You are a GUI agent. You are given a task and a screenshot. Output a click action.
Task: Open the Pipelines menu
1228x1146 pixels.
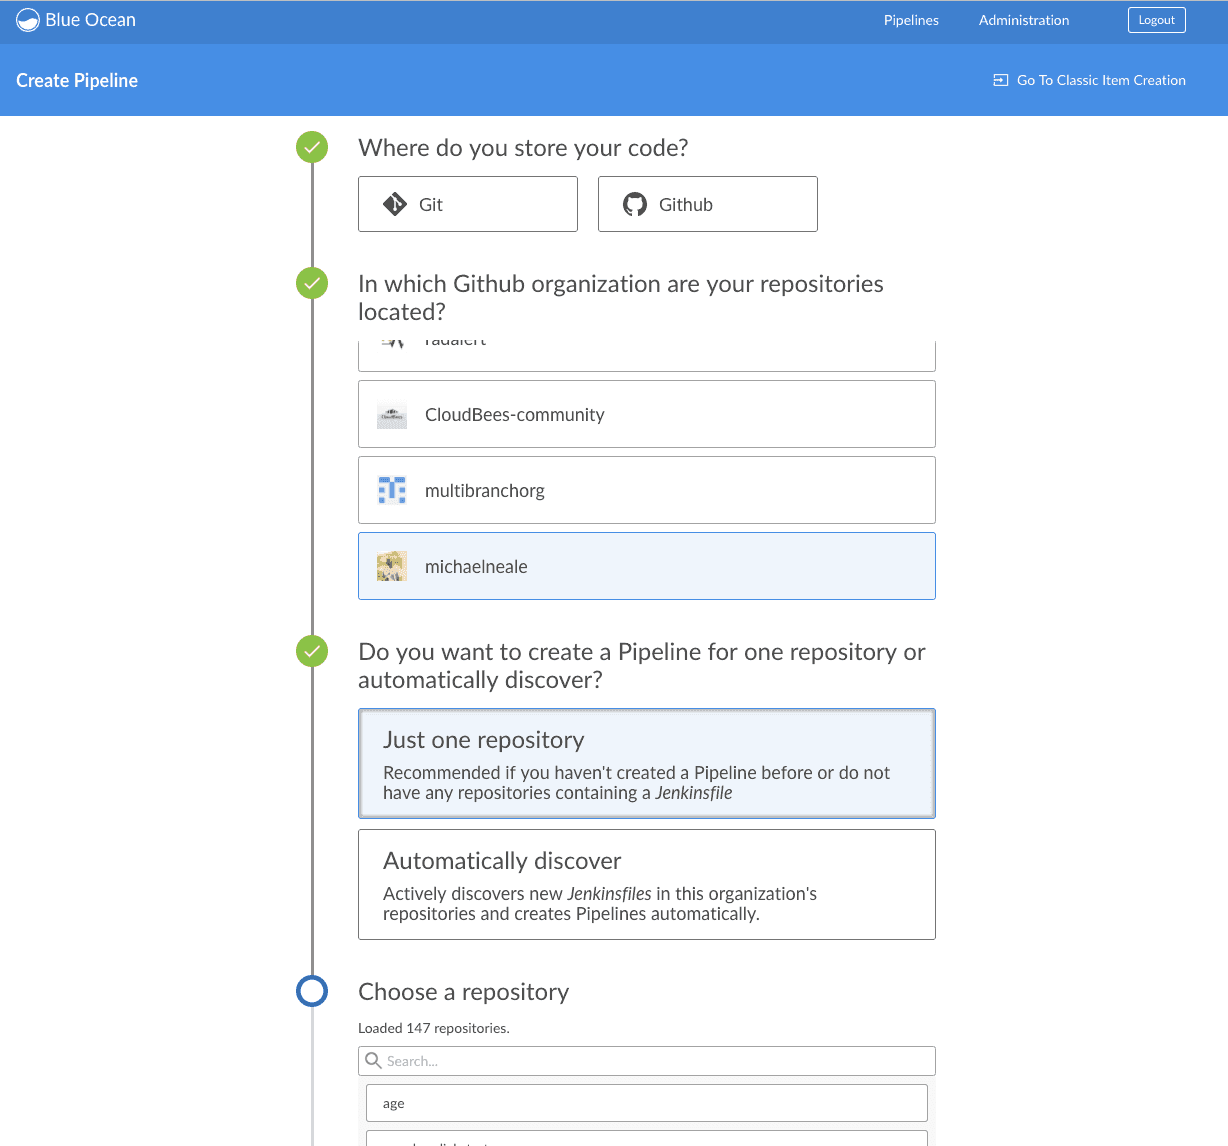coord(910,19)
